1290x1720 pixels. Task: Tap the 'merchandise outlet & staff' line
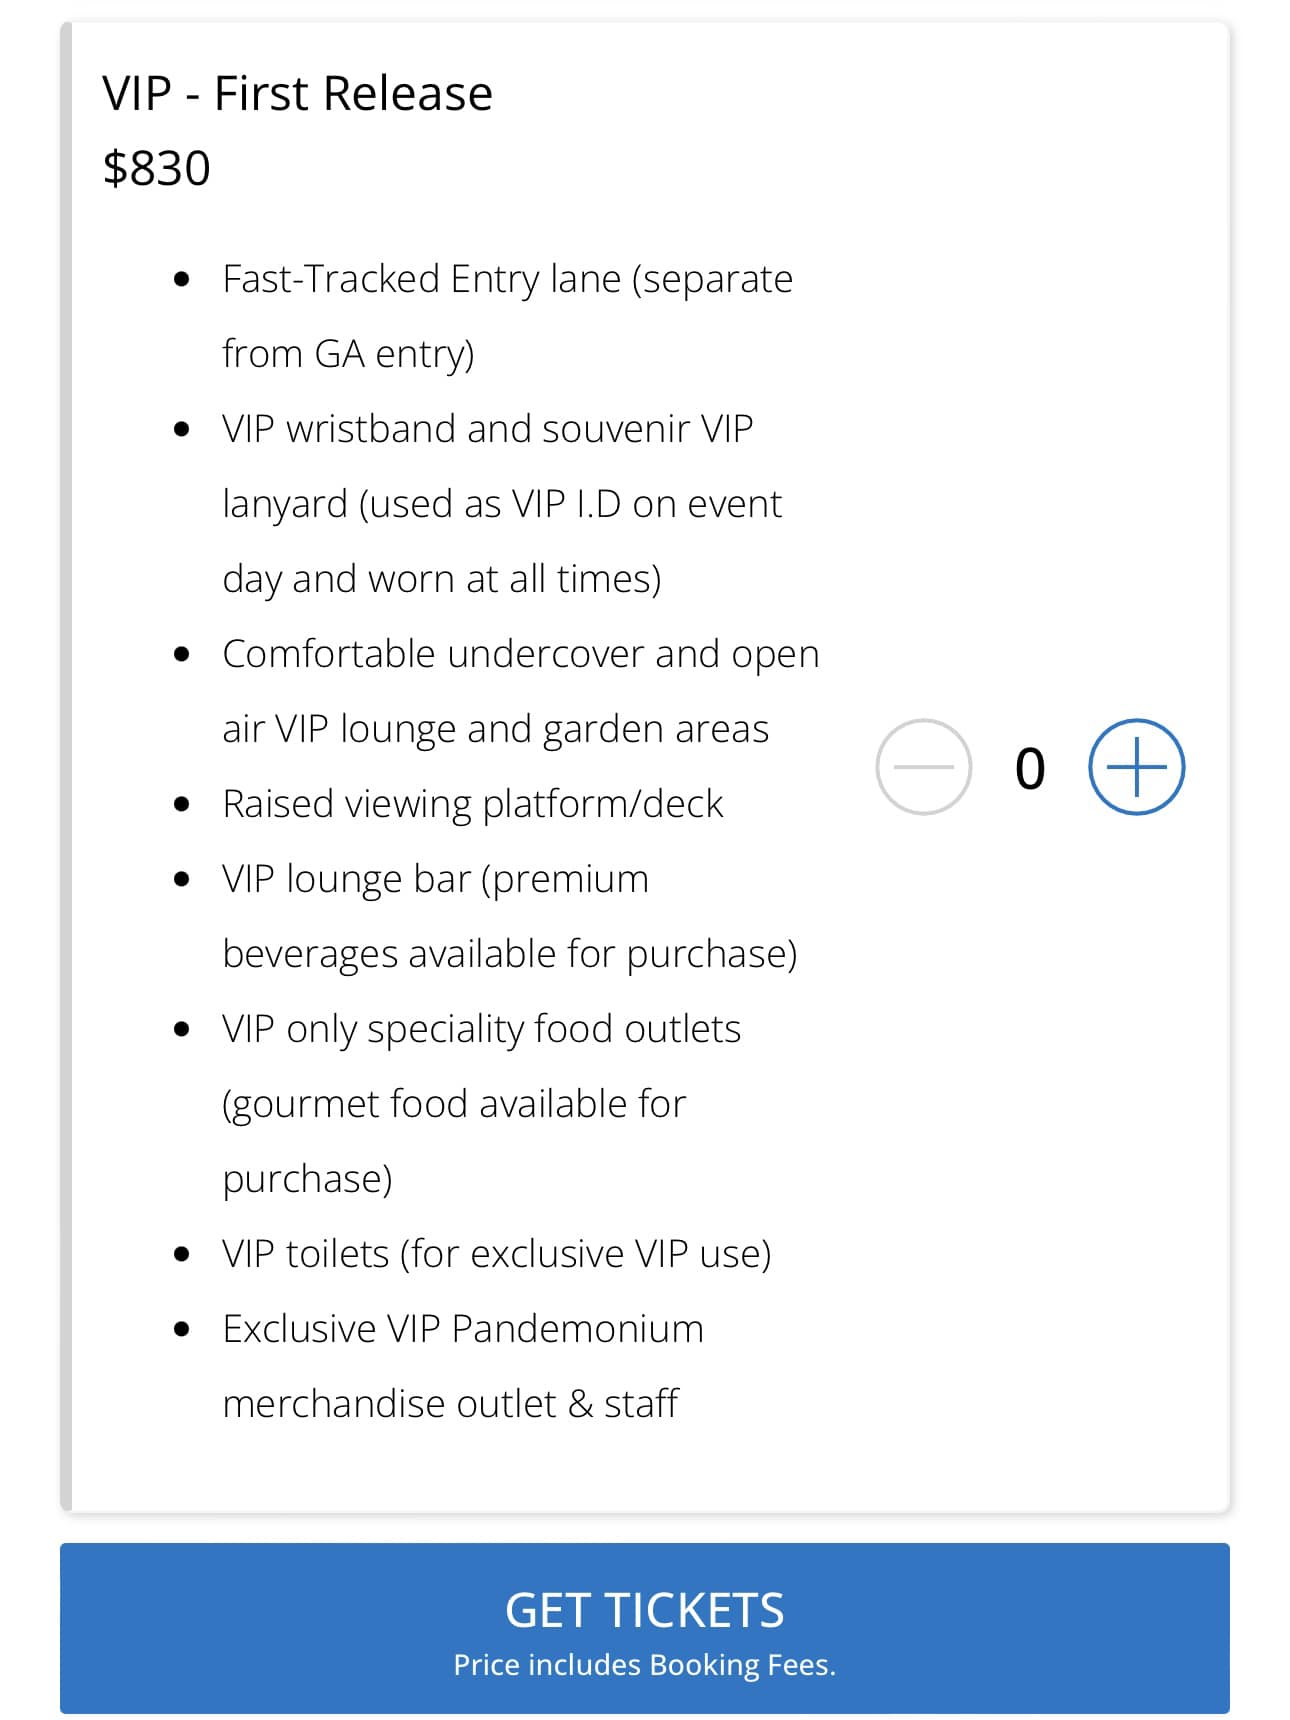coord(451,1404)
